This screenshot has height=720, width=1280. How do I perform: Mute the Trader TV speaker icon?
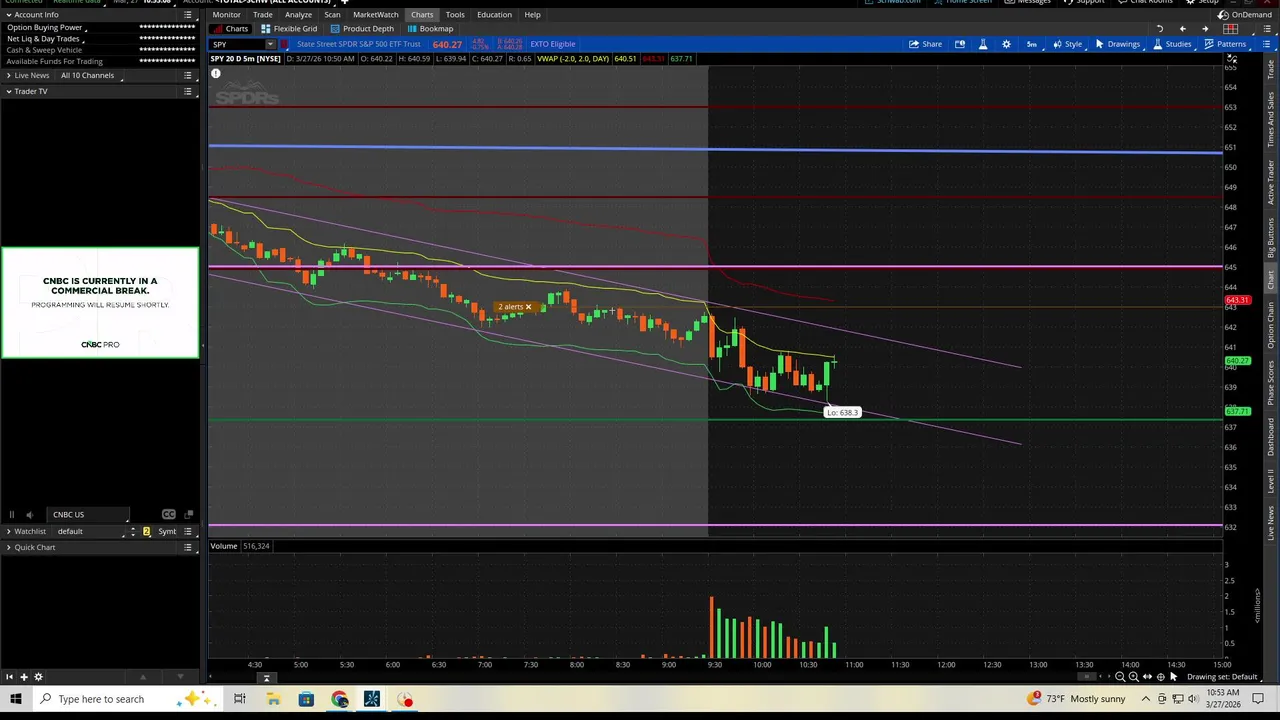tap(29, 515)
